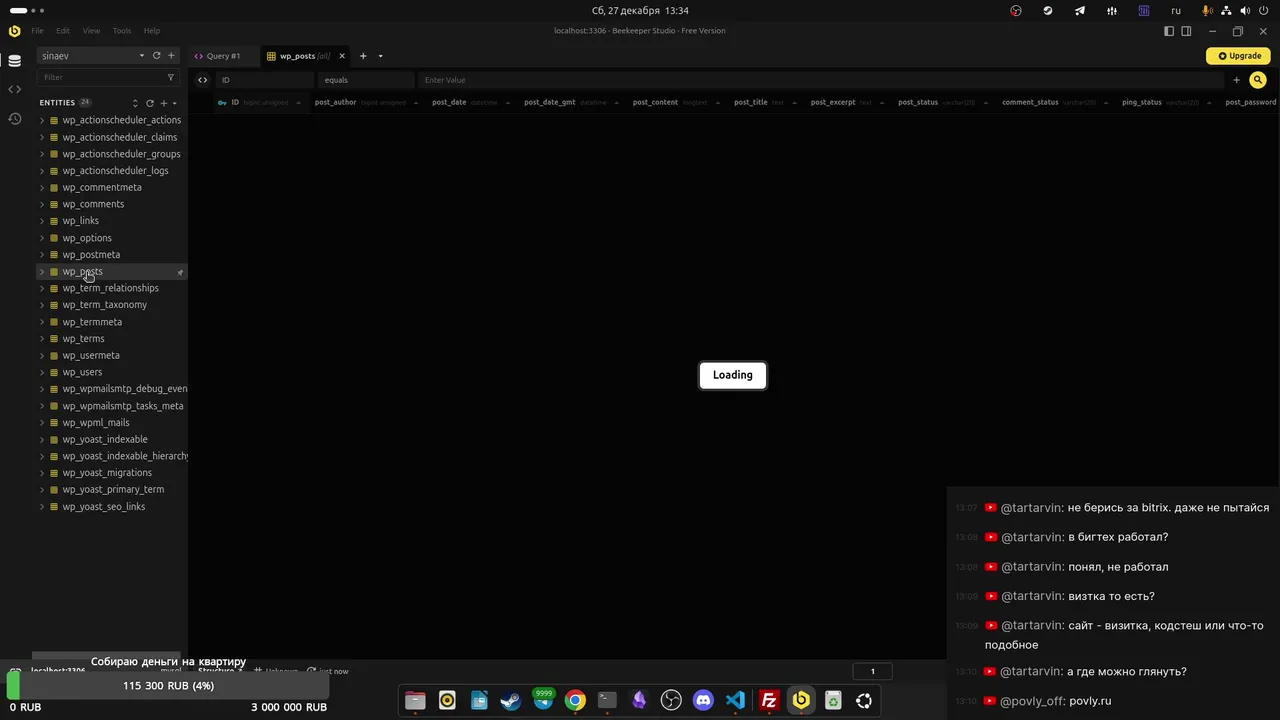This screenshot has height=720, width=1280.
Task: Open the new tab dropdown arrow
Action: click(x=380, y=56)
